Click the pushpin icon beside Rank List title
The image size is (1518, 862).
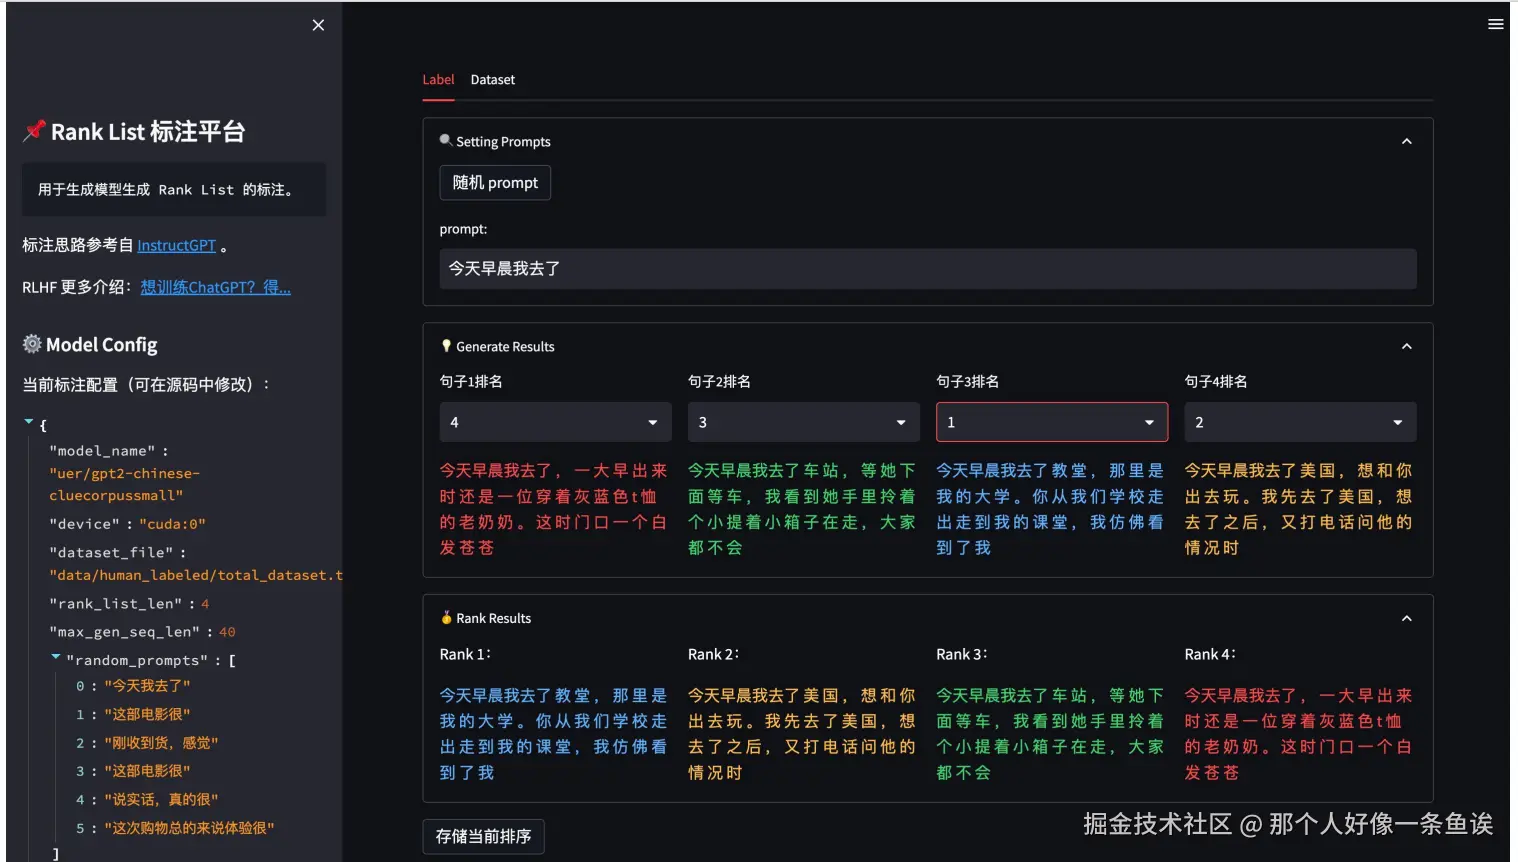pyautogui.click(x=34, y=131)
